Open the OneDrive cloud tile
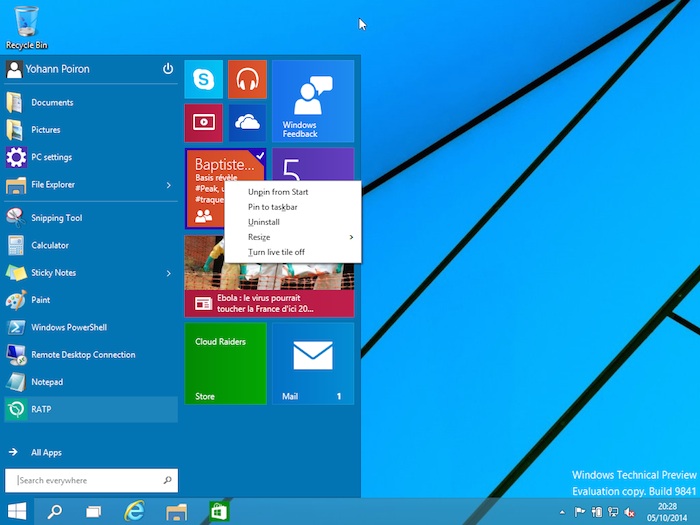The image size is (700, 525). 246,122
